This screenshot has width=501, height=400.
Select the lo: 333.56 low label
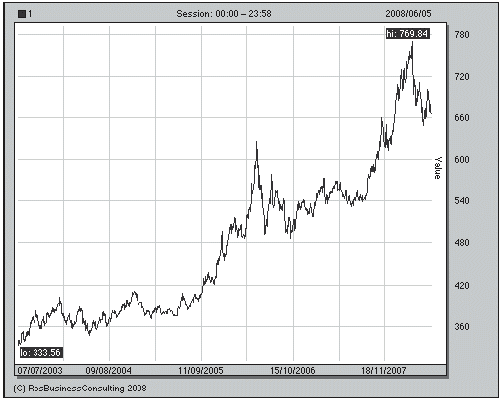click(x=41, y=353)
